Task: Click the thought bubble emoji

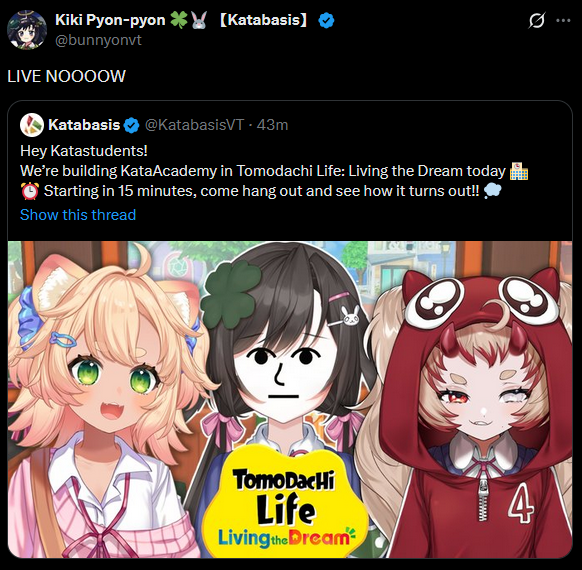Action: tap(493, 191)
